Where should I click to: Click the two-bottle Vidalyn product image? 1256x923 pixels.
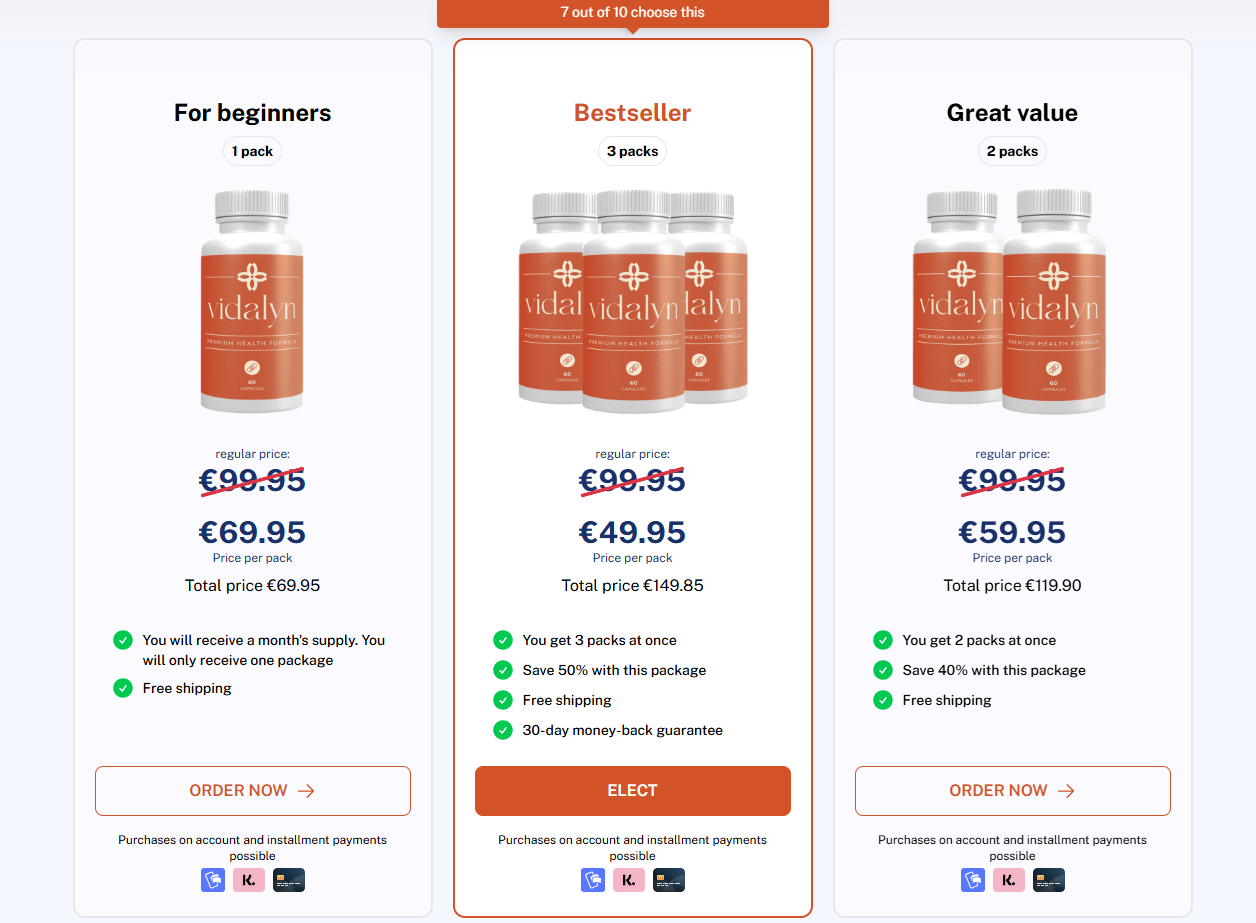click(1012, 302)
